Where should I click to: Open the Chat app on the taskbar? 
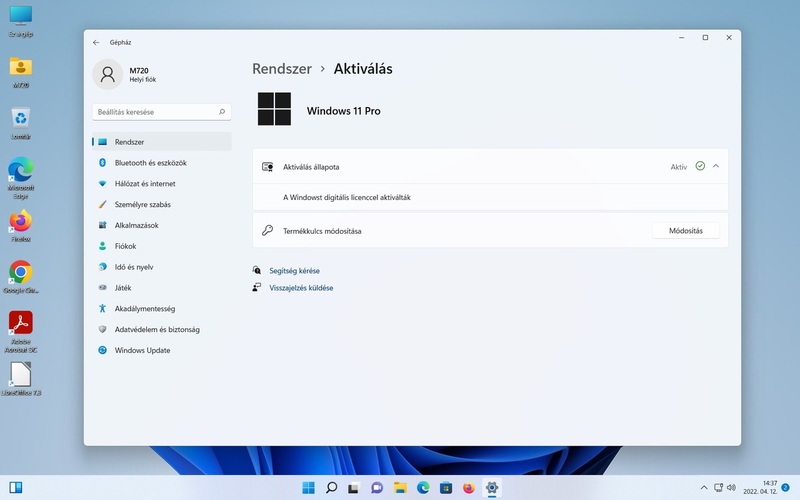click(377, 488)
